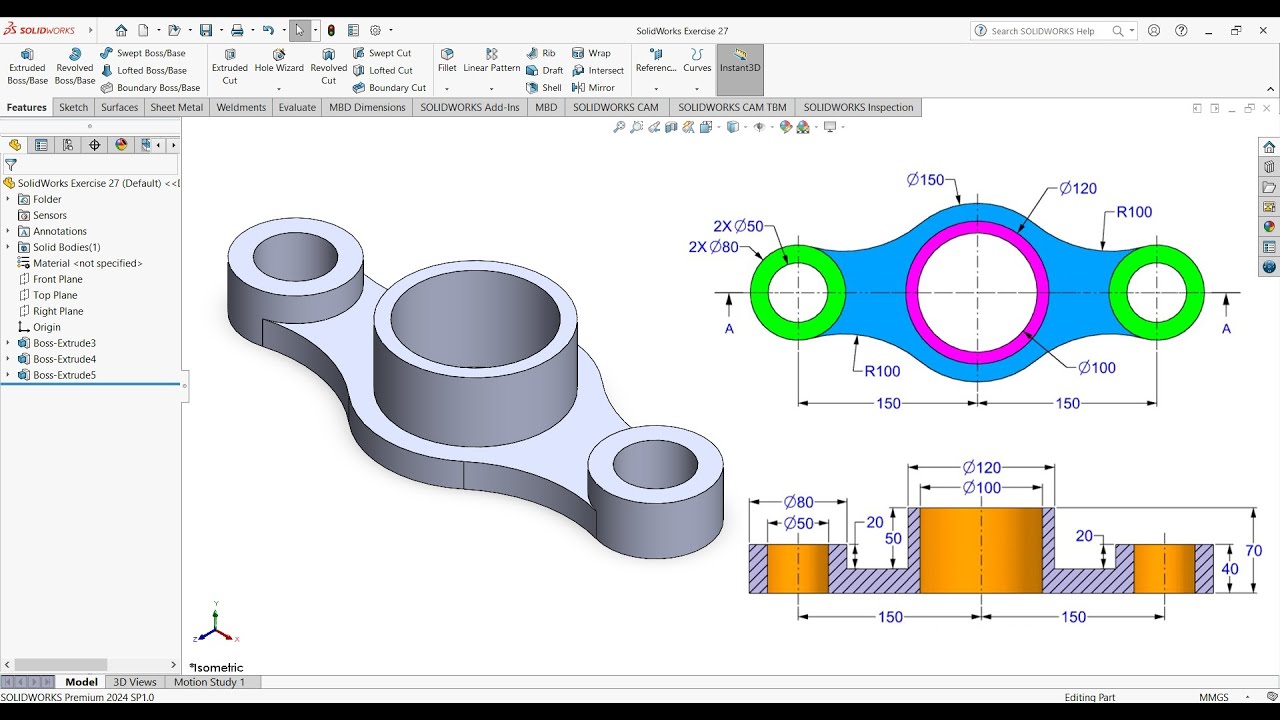Expand the Folder tree node
The height and width of the screenshot is (720, 1280).
click(x=8, y=199)
